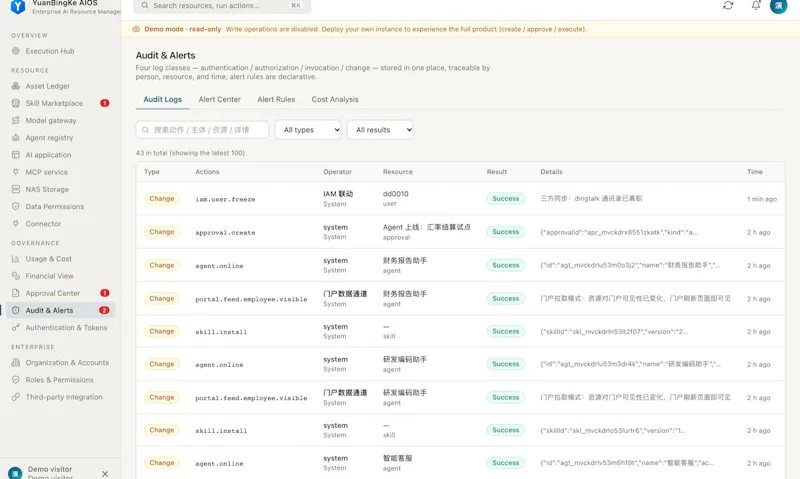Click the Resource column header
800x479 pixels.
pyautogui.click(x=398, y=172)
